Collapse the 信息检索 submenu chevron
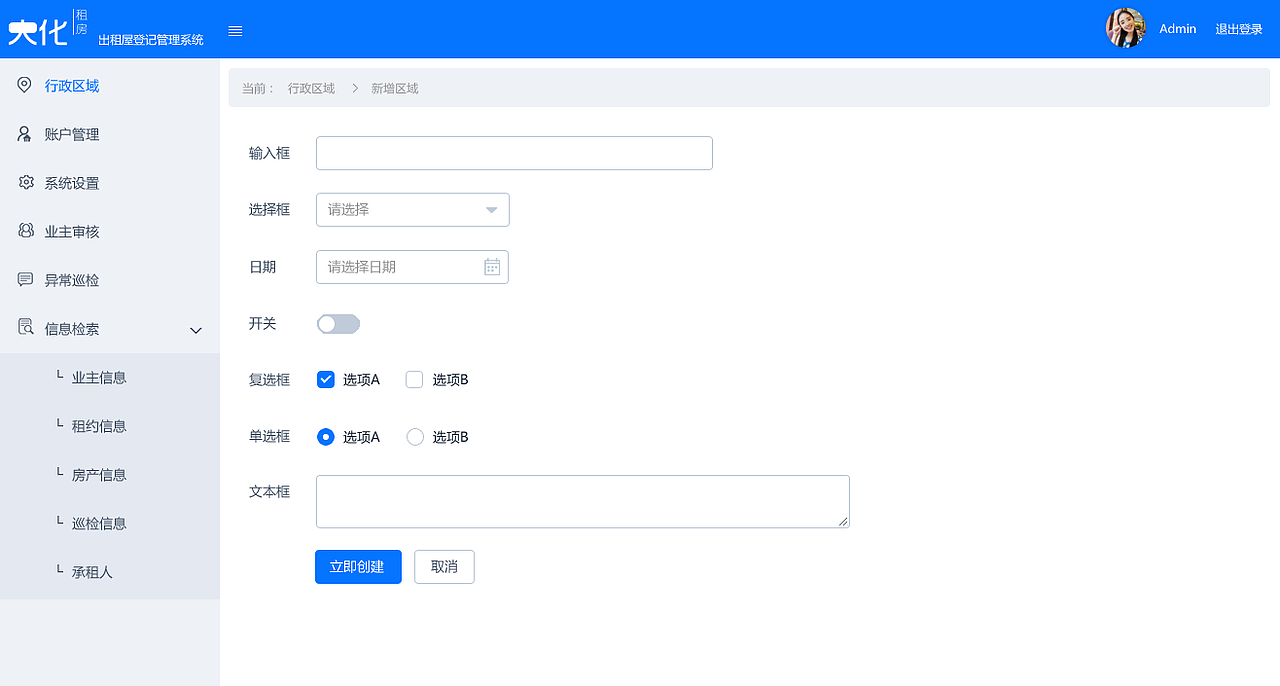 click(x=195, y=330)
